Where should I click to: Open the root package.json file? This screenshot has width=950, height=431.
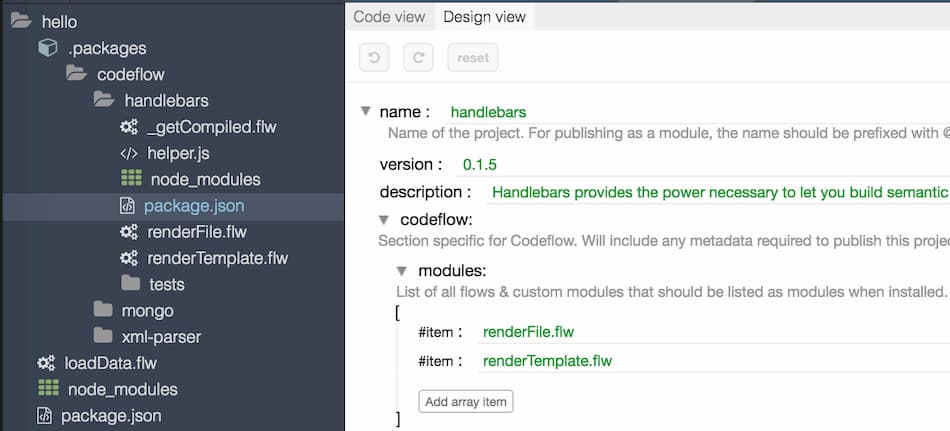pos(111,416)
